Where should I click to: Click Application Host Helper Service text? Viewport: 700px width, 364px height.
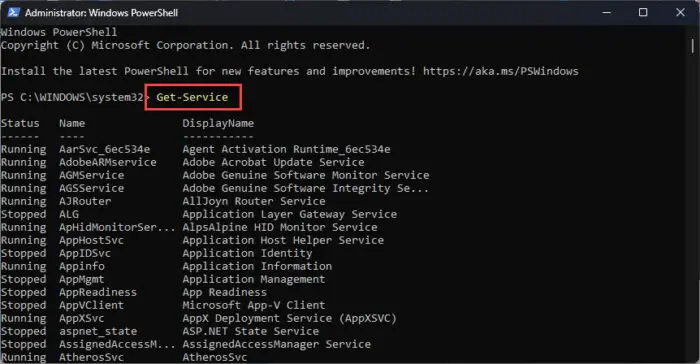coord(283,240)
